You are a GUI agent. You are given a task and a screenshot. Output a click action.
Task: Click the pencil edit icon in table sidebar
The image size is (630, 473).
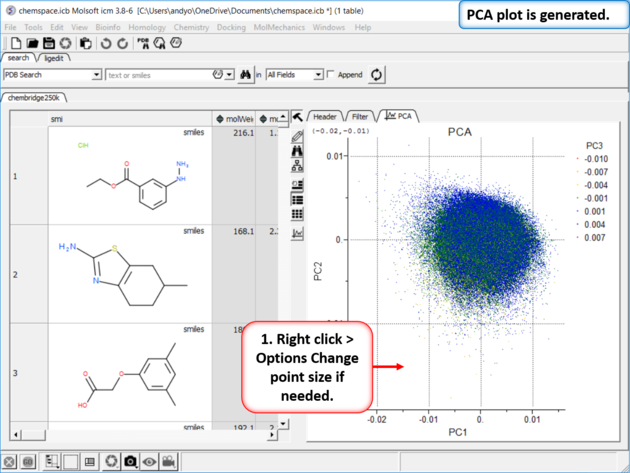pyautogui.click(x=297, y=137)
